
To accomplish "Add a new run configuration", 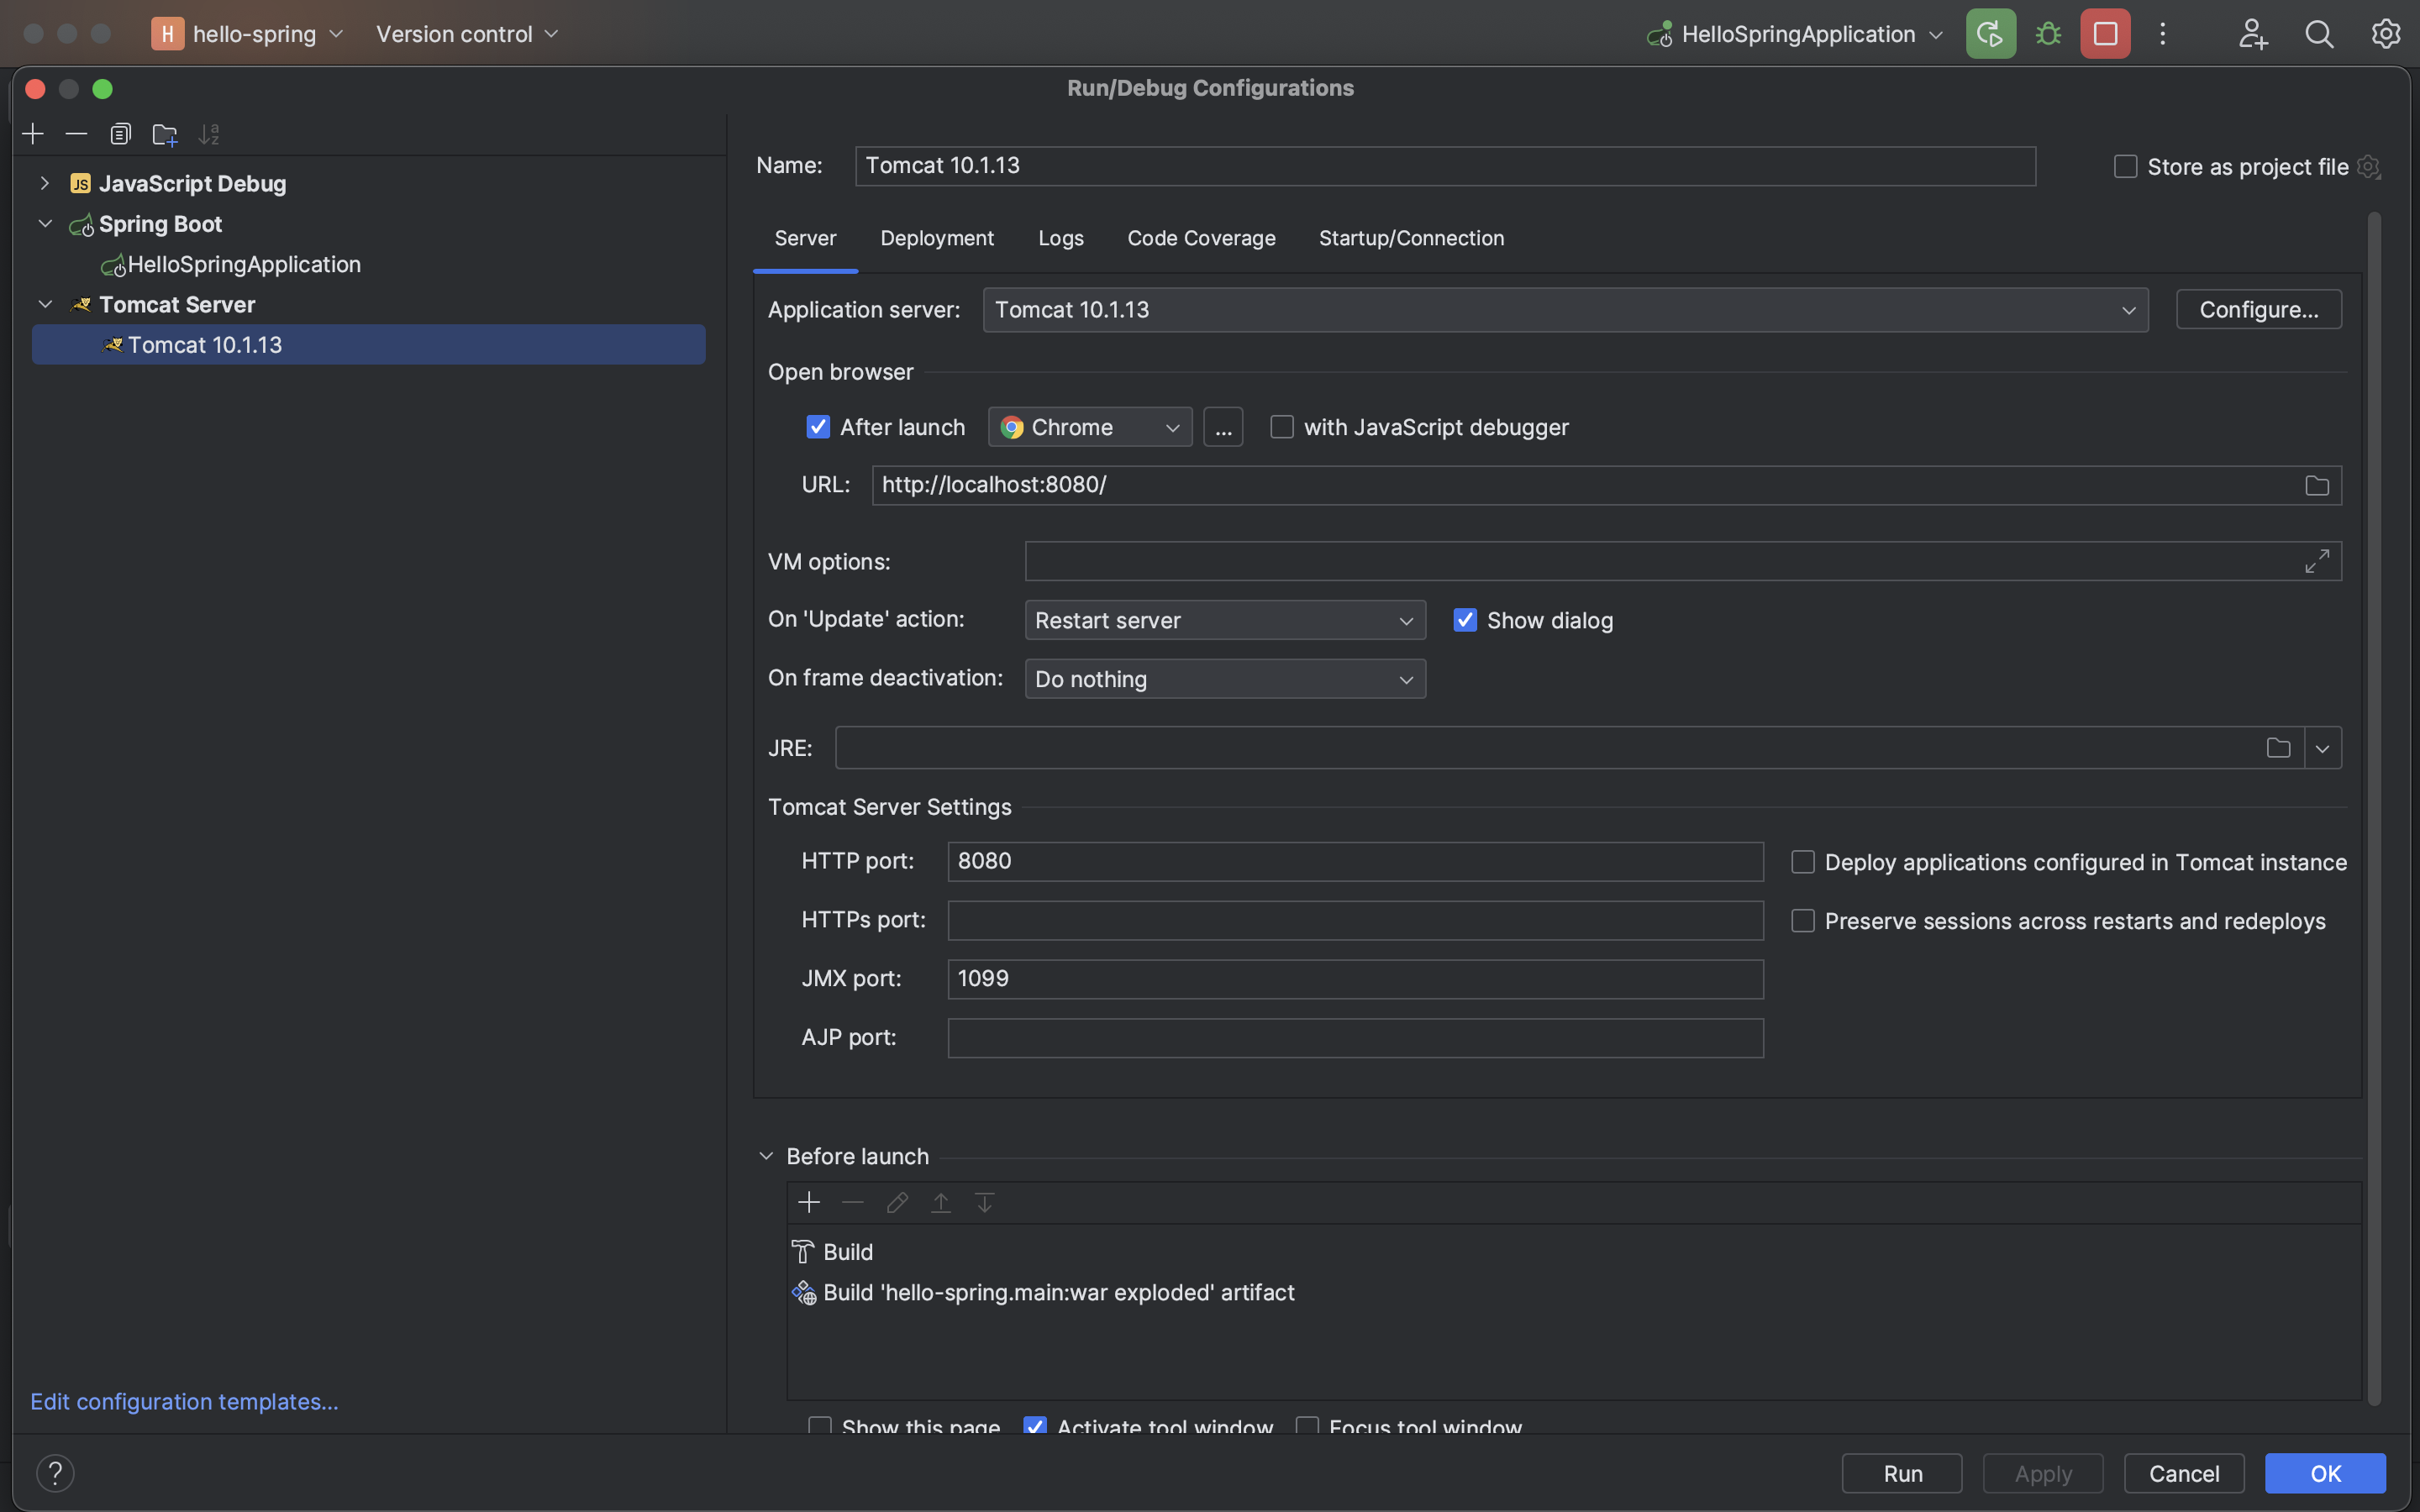I will point(33,134).
